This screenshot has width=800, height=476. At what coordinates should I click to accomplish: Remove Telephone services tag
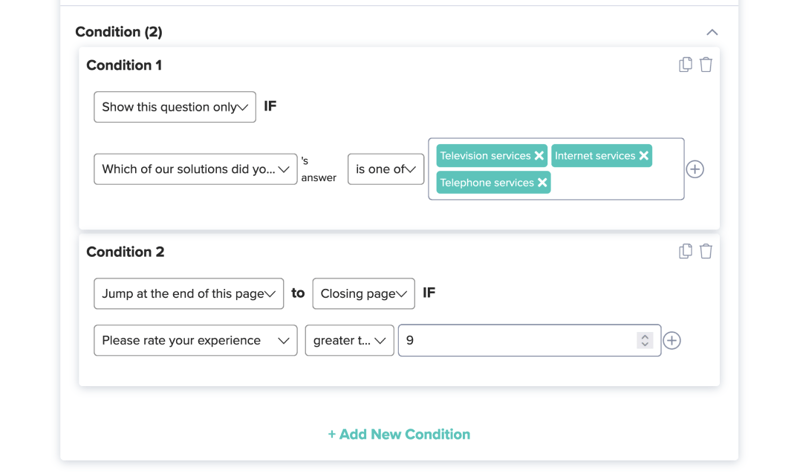coord(542,183)
